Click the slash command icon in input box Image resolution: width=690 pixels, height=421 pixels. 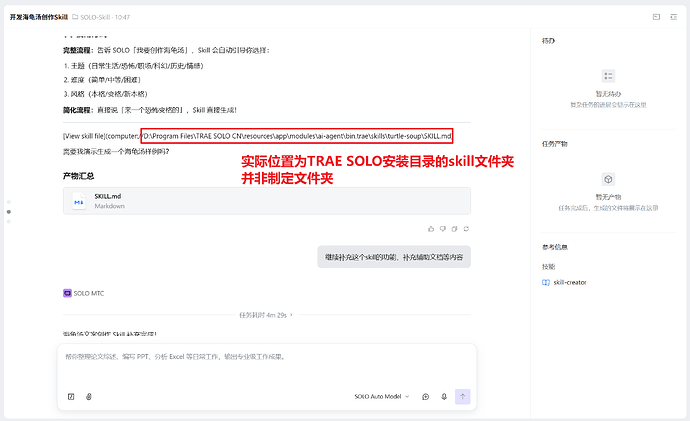(71, 396)
